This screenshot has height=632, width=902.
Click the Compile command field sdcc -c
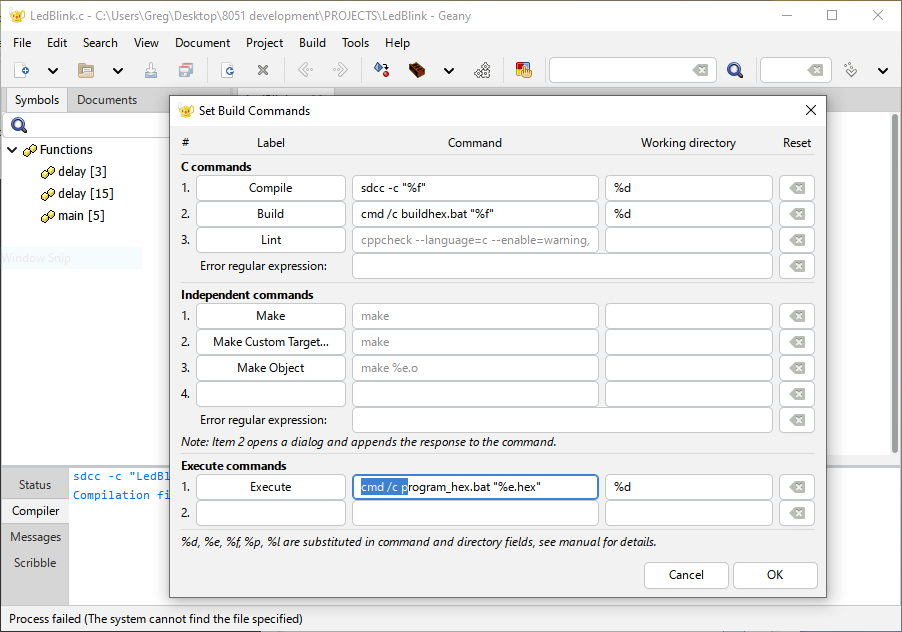pyautogui.click(x=475, y=188)
